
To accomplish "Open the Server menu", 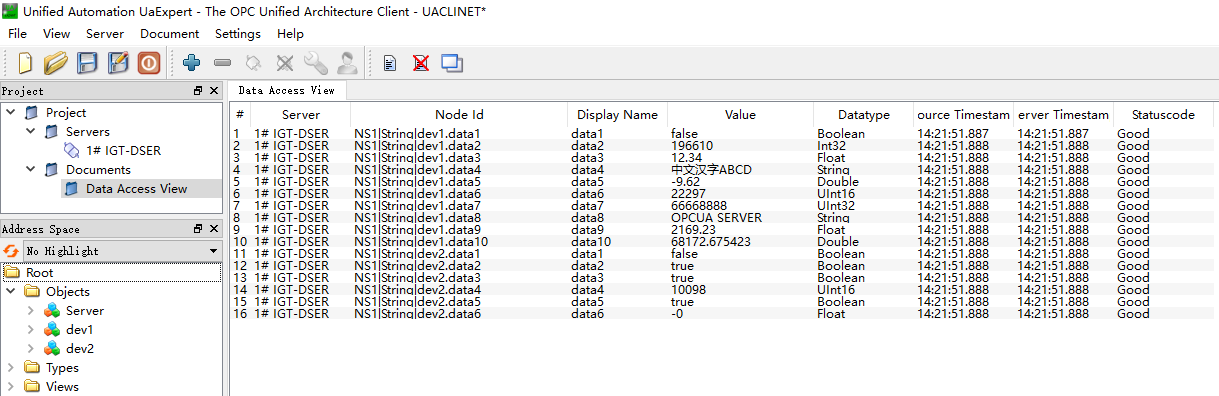I will pos(105,34).
